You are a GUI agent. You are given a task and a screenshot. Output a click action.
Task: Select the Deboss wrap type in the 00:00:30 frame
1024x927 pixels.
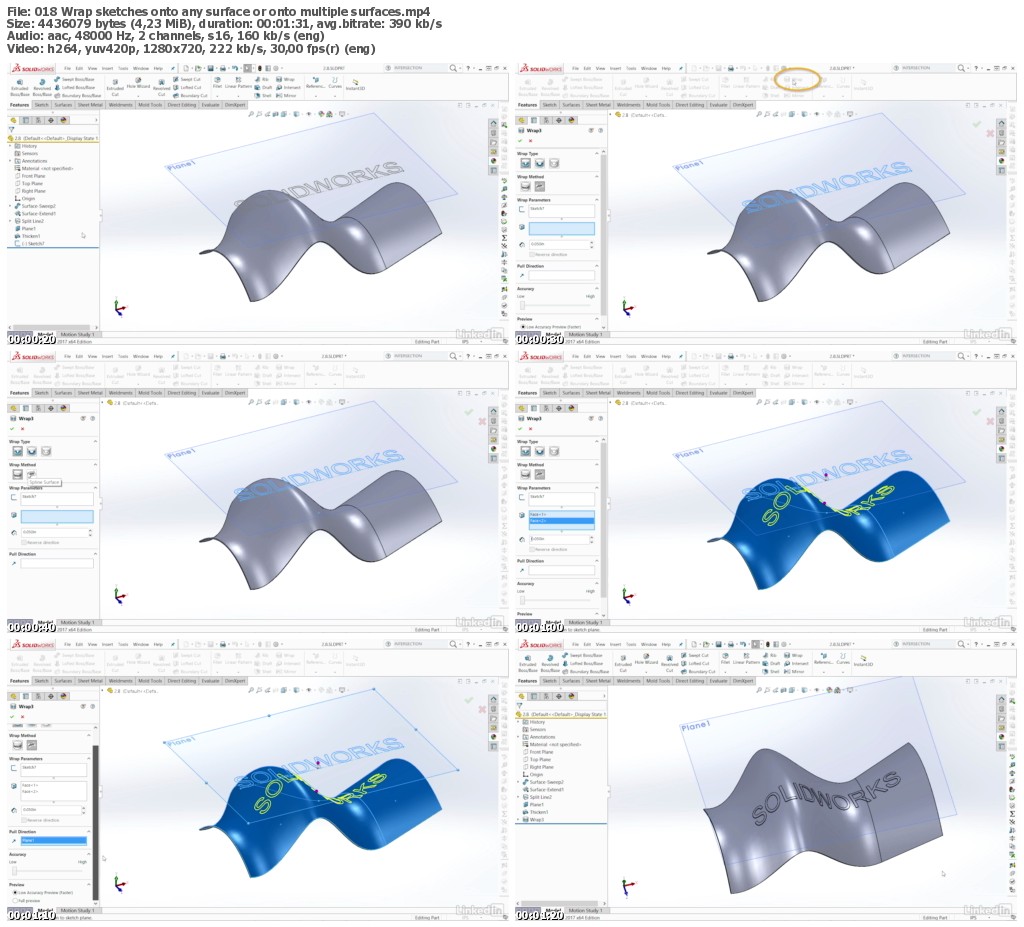click(x=539, y=163)
